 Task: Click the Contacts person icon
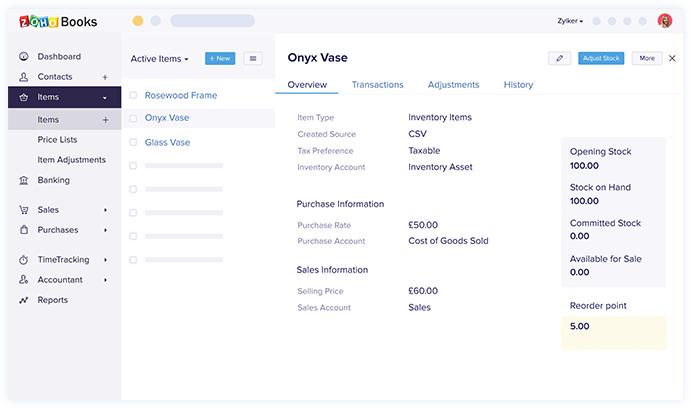pos(24,77)
